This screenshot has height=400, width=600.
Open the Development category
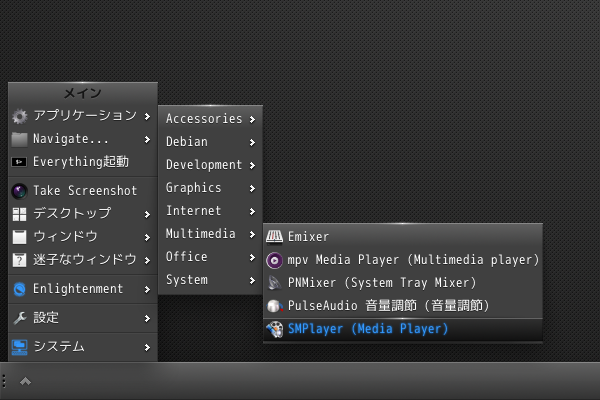[210, 165]
